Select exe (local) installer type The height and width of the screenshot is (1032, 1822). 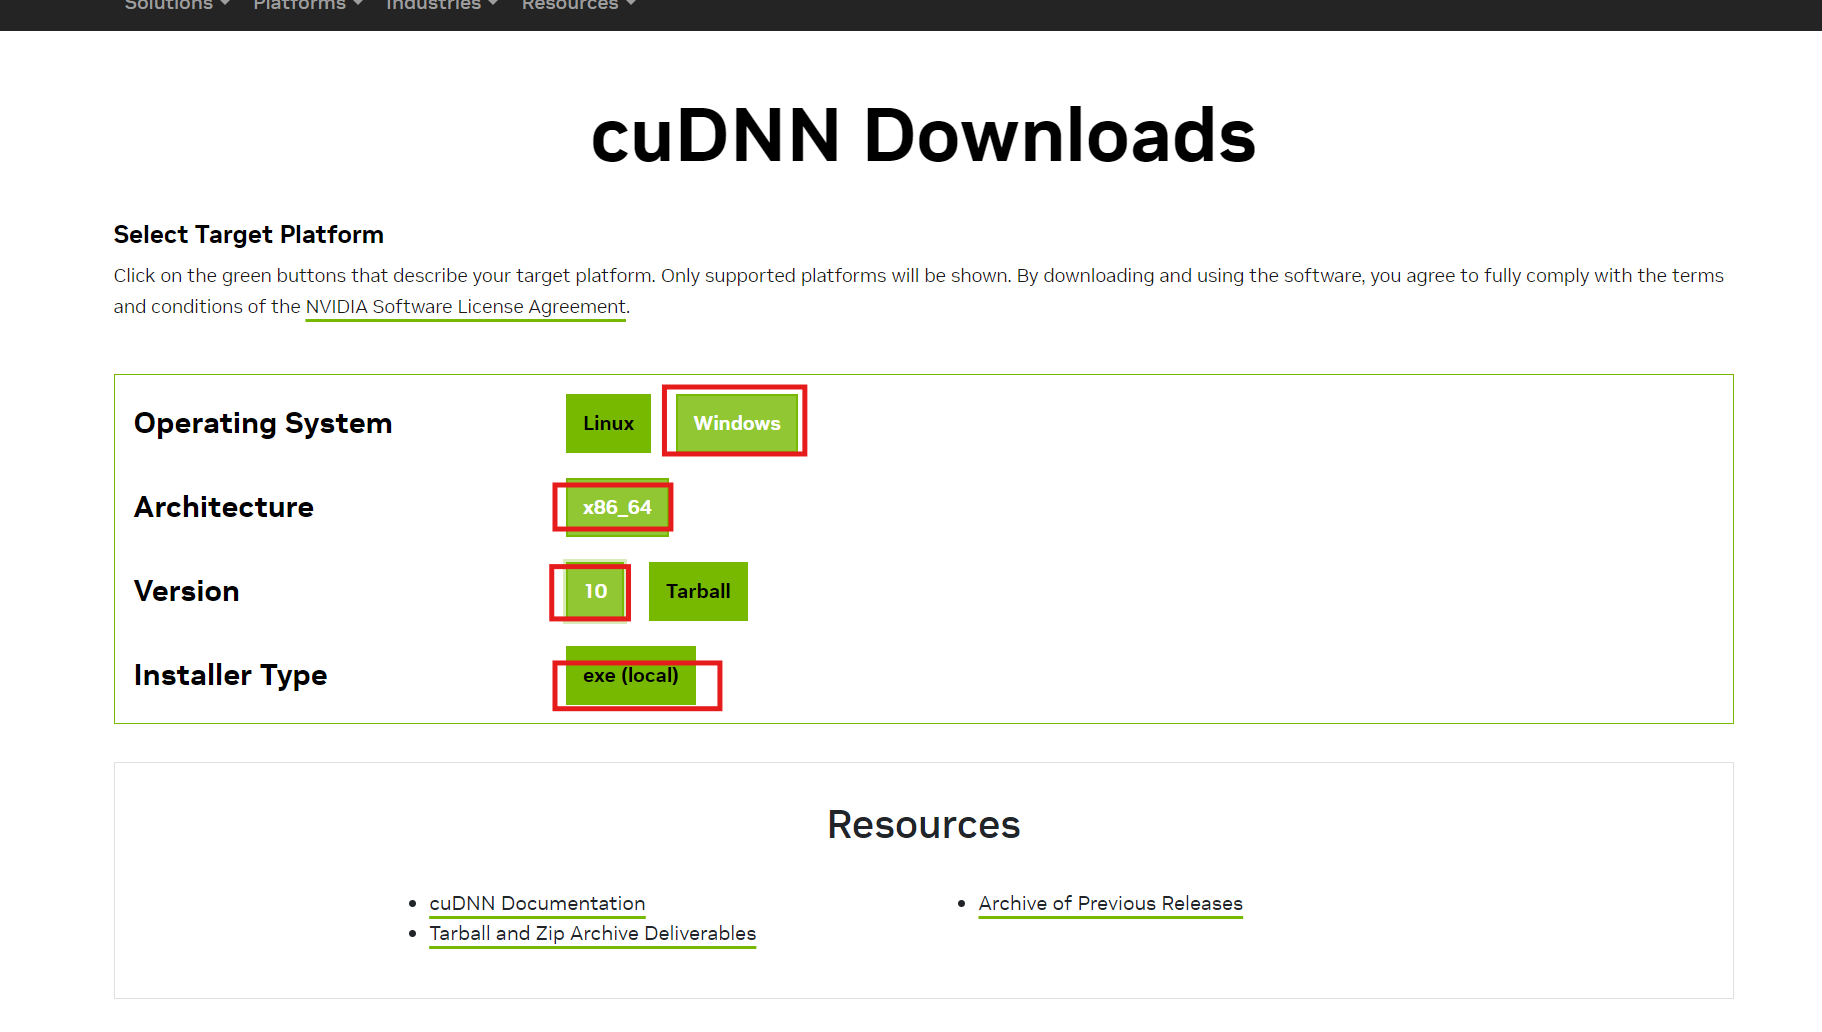coord(631,675)
